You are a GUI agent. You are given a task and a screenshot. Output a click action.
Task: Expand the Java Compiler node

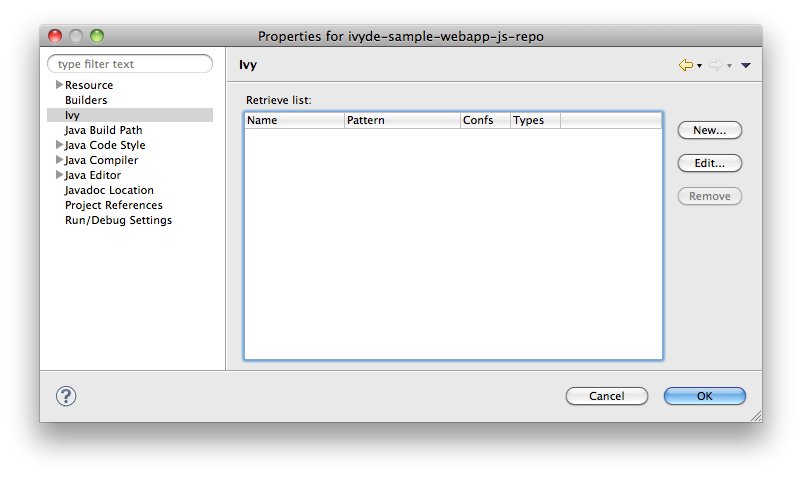59,160
